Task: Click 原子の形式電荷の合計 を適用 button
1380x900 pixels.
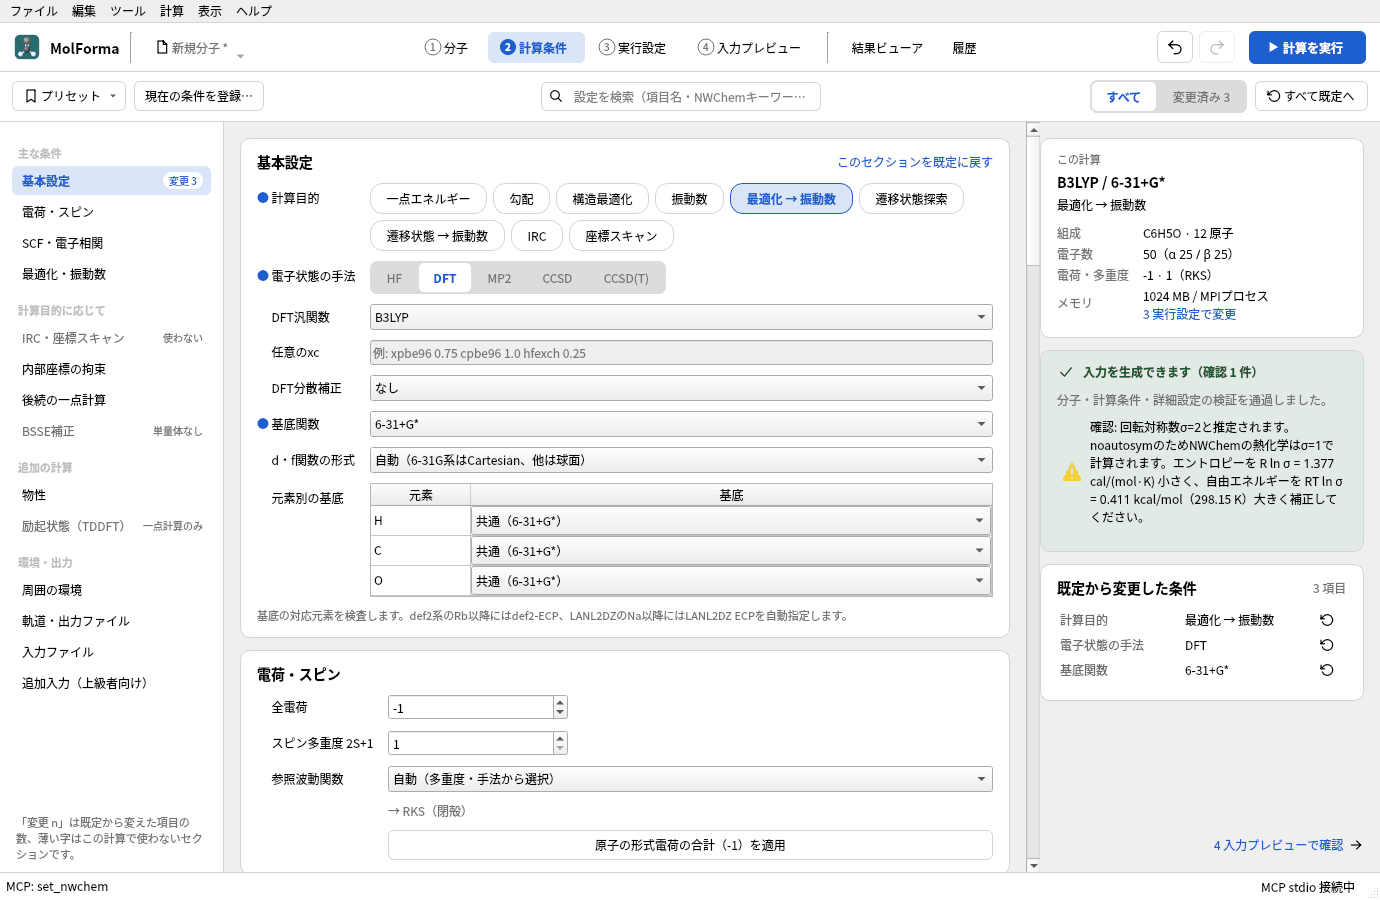Action: [690, 845]
